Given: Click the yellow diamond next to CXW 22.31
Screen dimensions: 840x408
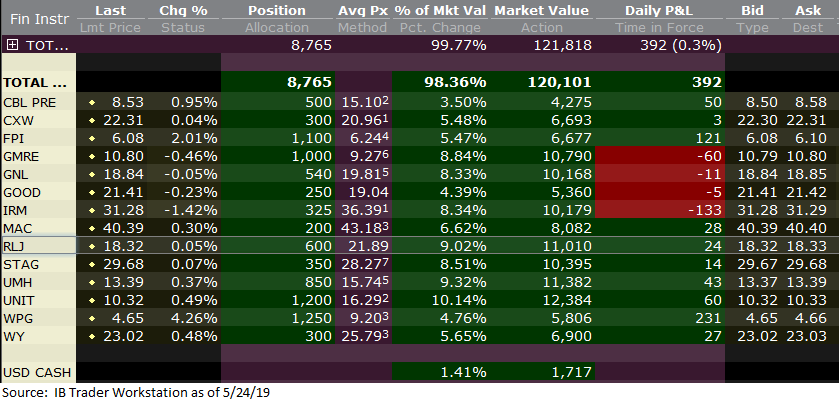Looking at the screenshot, I should (x=91, y=120).
